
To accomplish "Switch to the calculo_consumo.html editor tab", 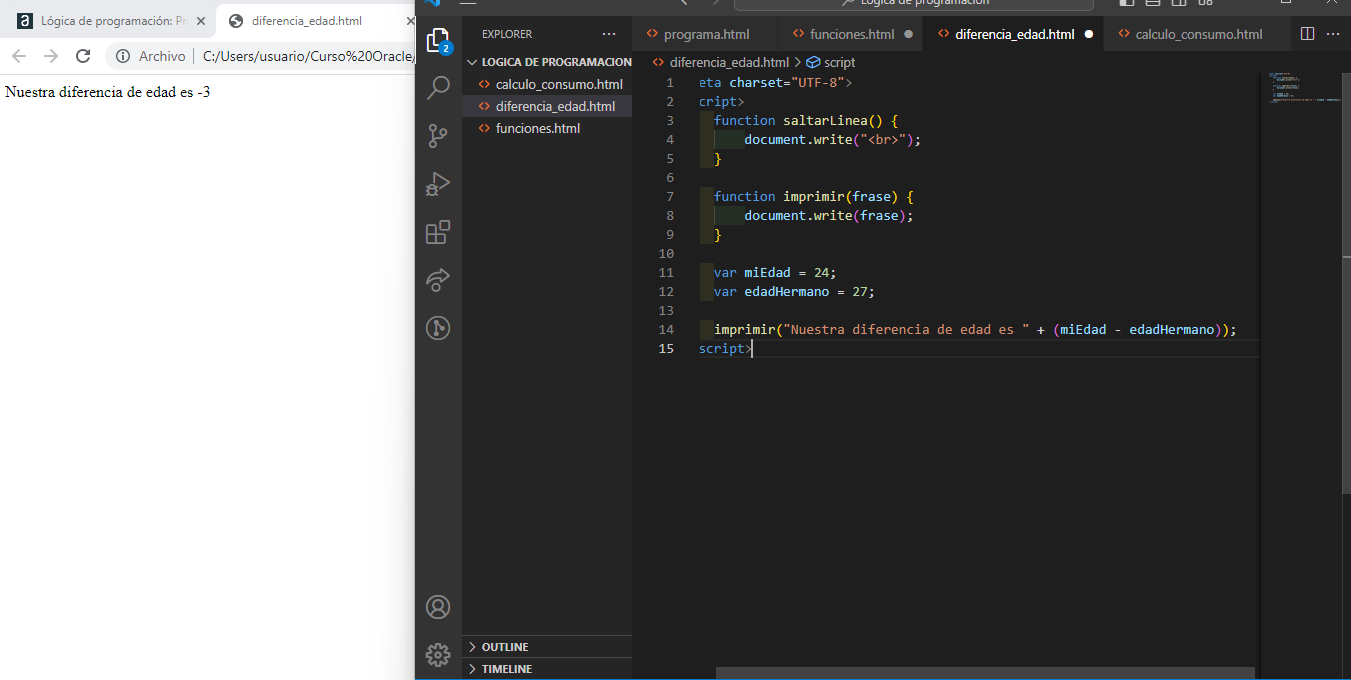I will point(1198,34).
